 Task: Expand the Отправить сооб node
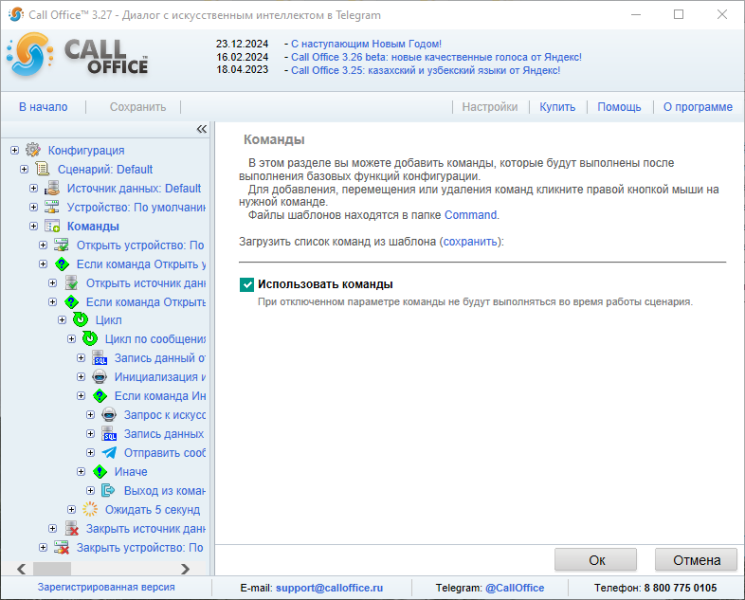tap(91, 452)
